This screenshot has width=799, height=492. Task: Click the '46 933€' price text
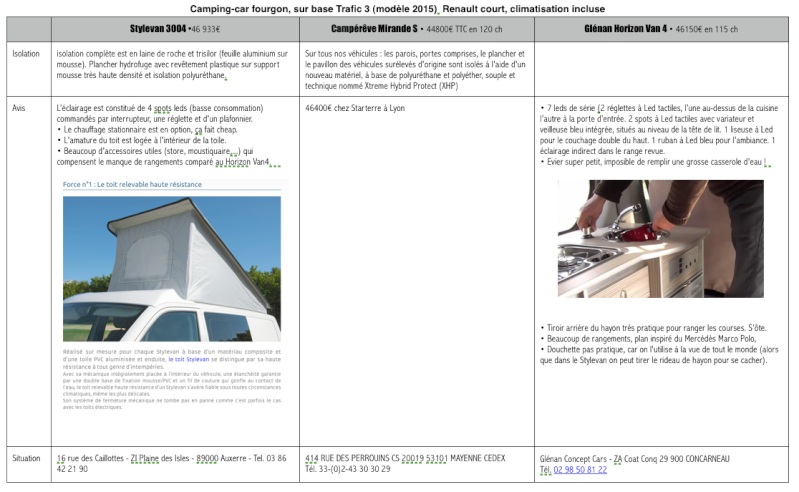pyautogui.click(x=206, y=29)
